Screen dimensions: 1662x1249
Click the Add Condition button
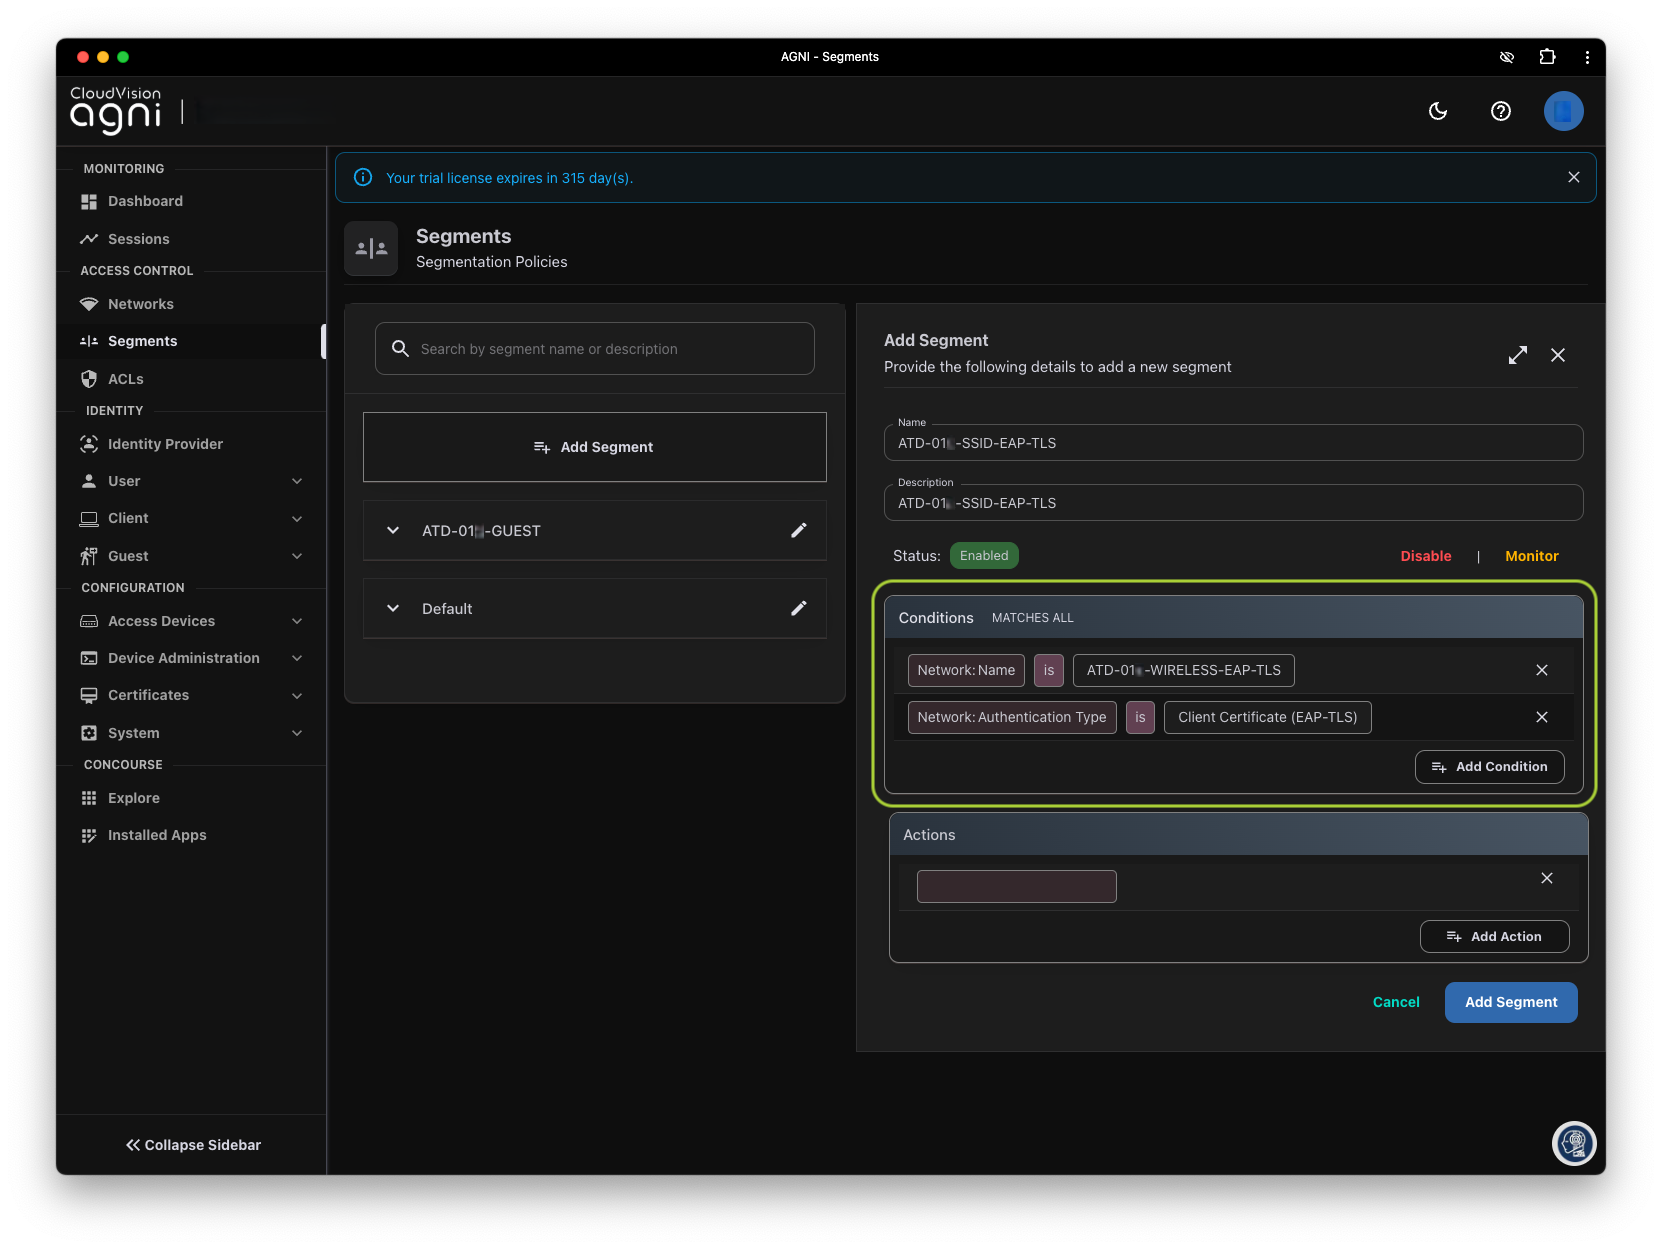coord(1489,767)
